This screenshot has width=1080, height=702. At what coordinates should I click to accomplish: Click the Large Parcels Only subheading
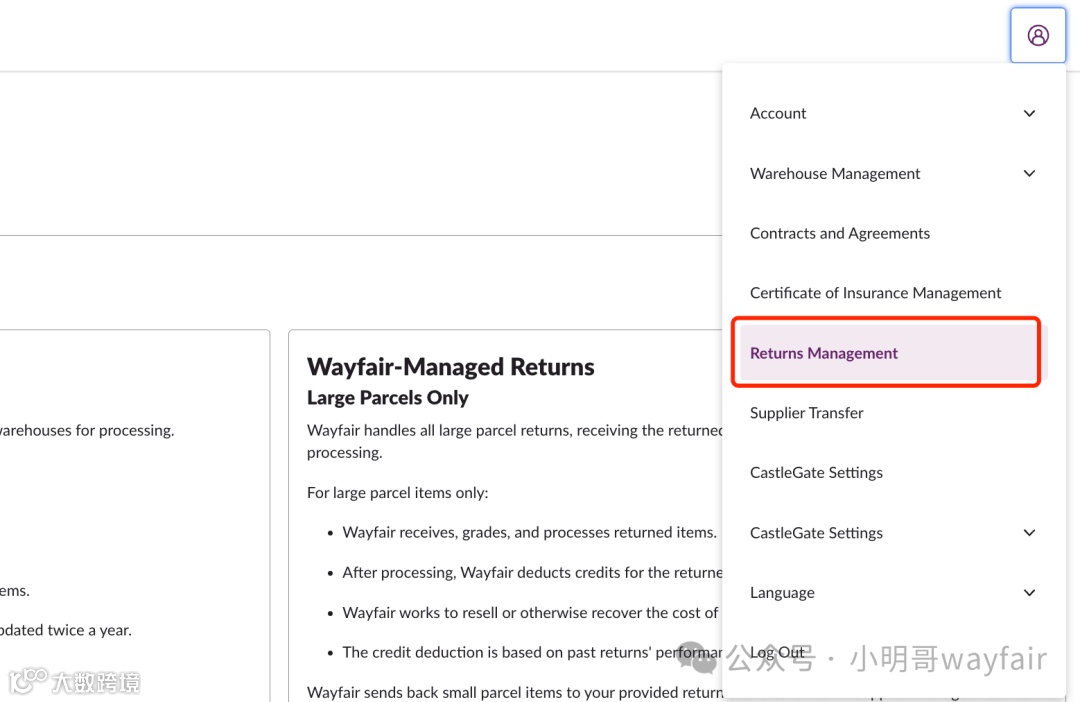click(x=387, y=398)
